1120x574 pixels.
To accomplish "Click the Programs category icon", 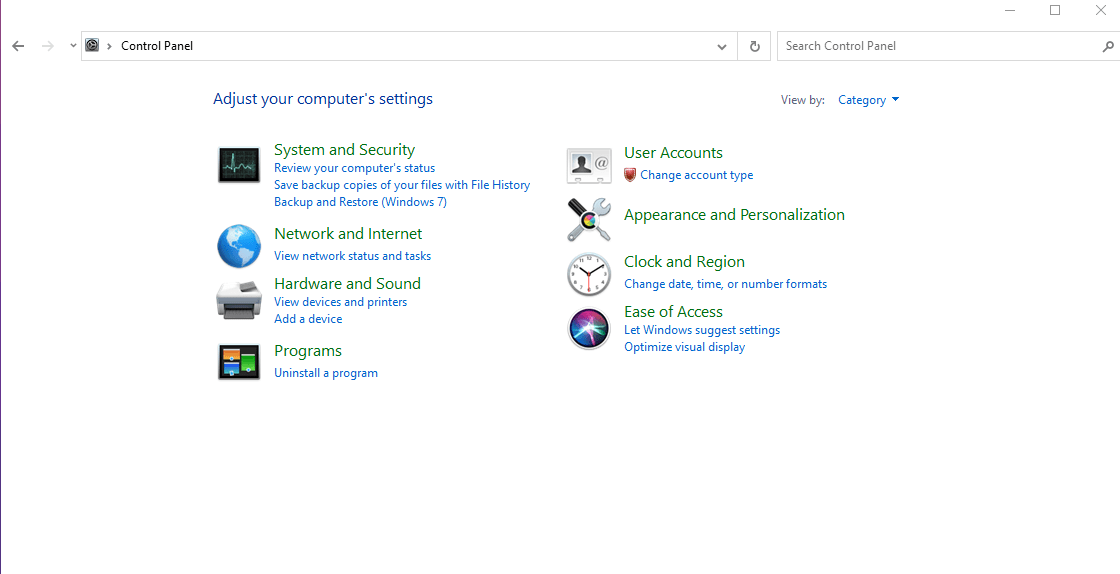I will pyautogui.click(x=239, y=361).
